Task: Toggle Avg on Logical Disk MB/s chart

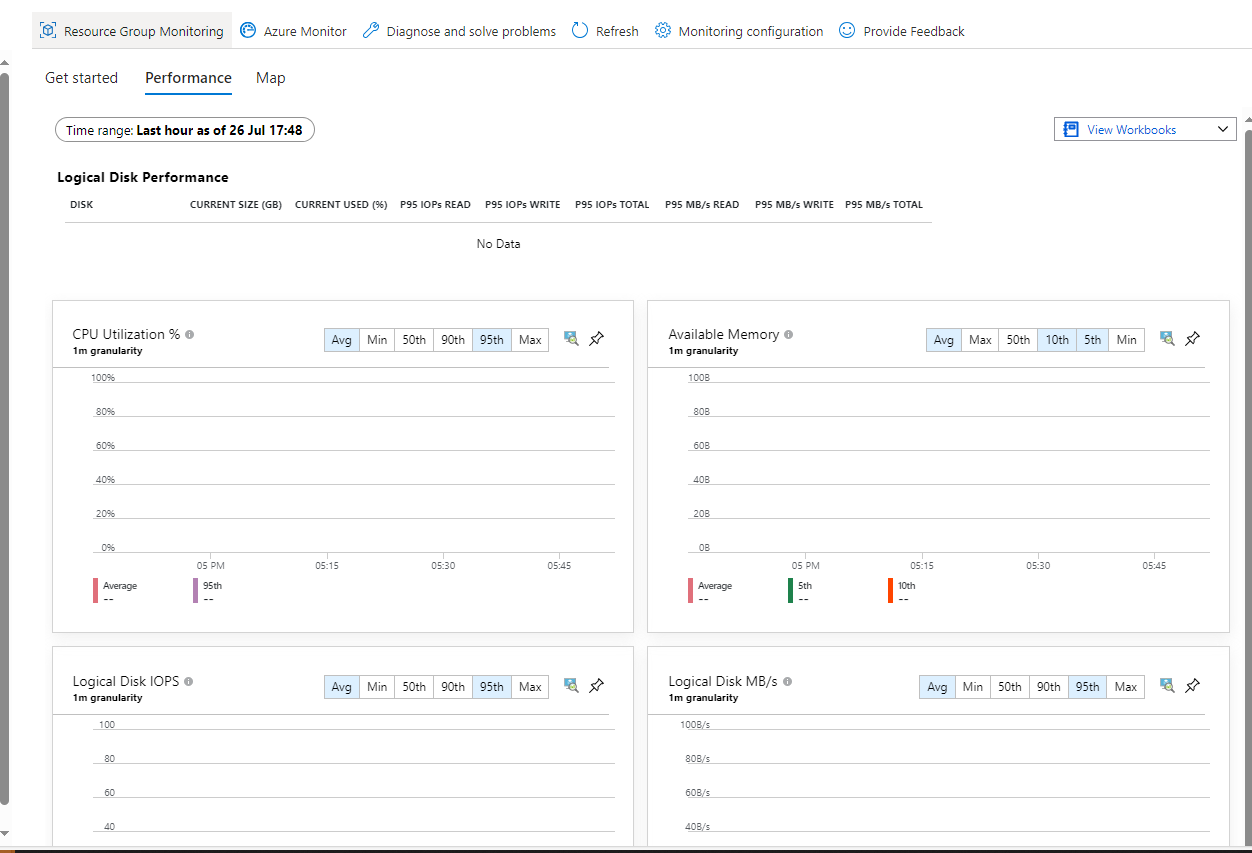Action: click(x=937, y=687)
